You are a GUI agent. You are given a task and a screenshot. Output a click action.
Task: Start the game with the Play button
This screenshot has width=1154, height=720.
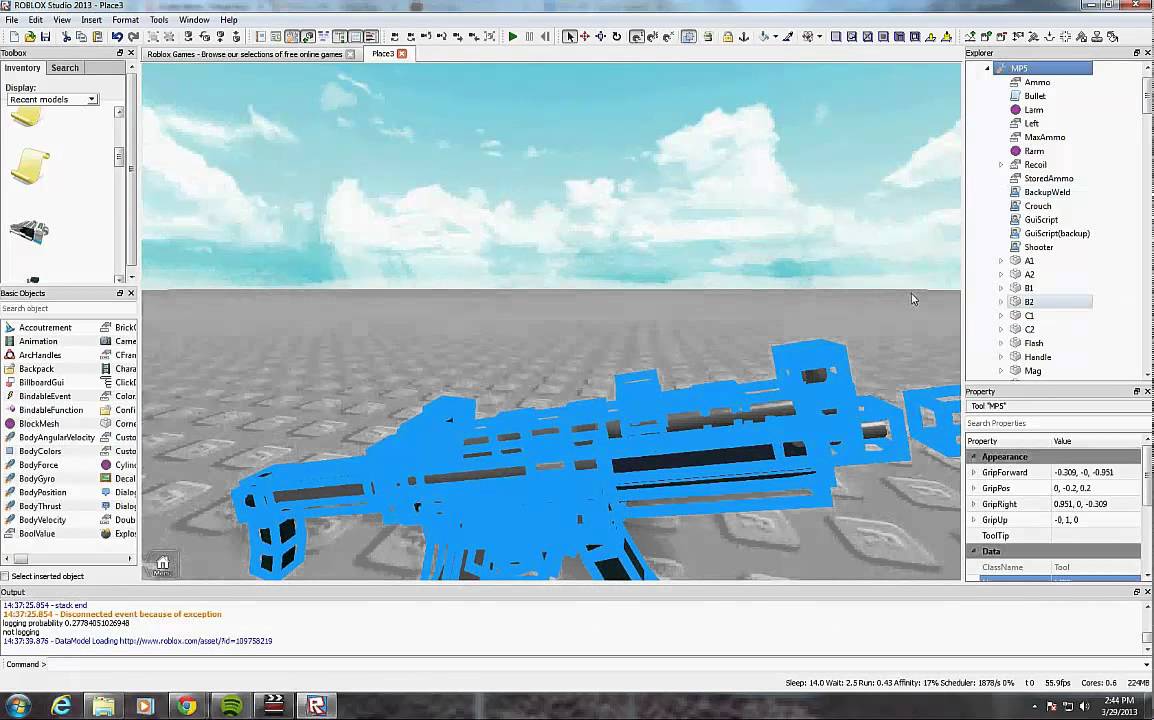pyautogui.click(x=513, y=36)
